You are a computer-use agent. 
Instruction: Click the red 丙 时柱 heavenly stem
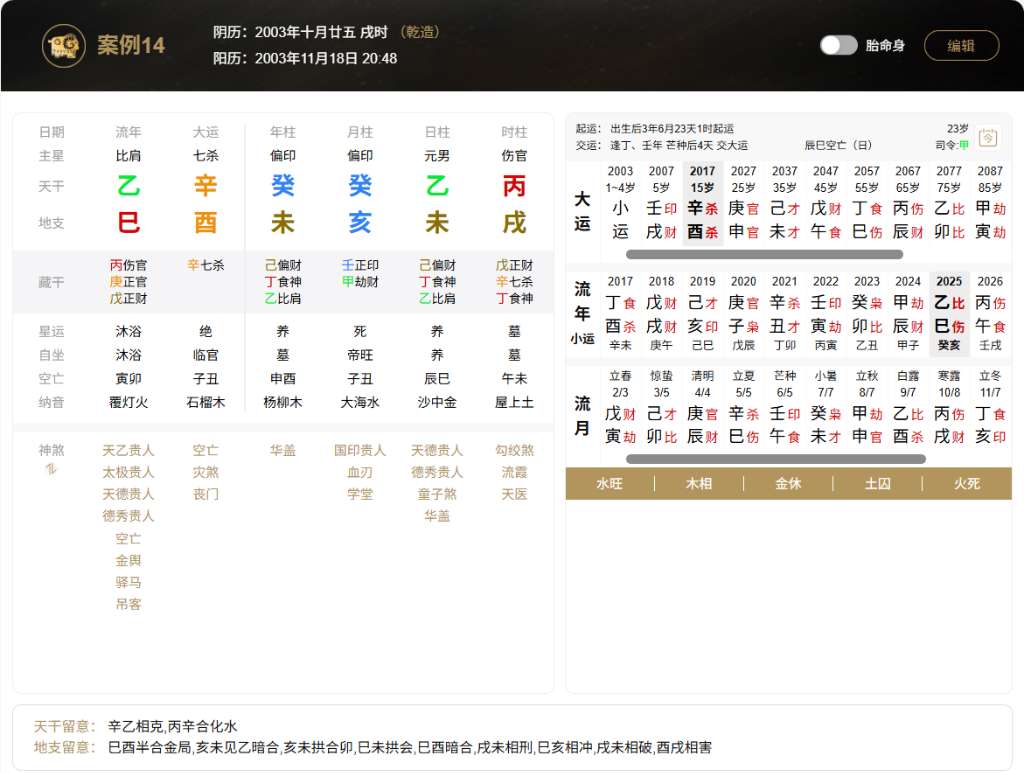[515, 186]
